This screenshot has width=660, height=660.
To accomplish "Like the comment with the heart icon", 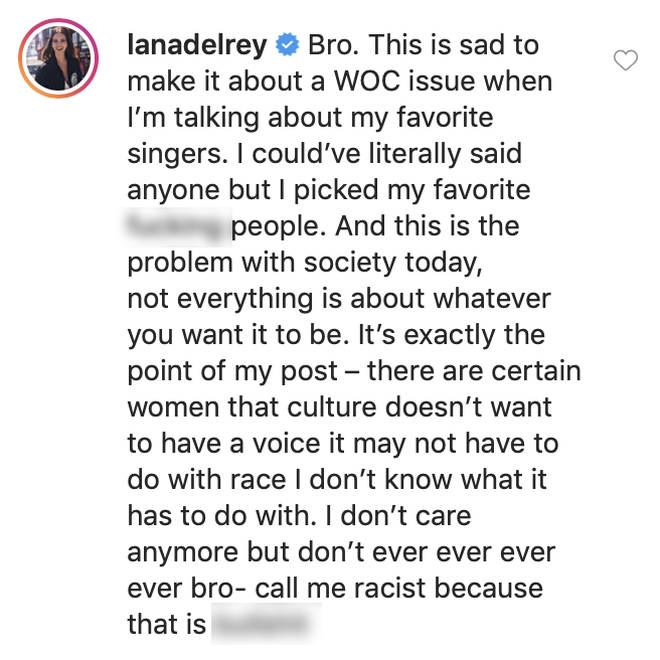I will (625, 60).
